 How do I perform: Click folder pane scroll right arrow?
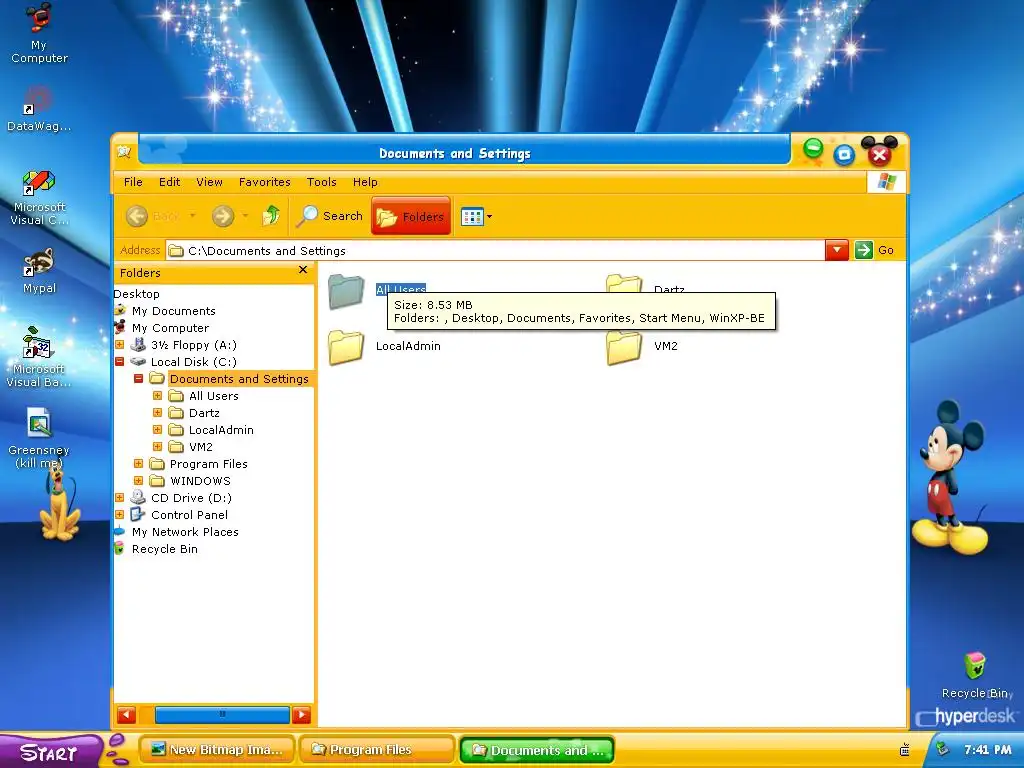pyautogui.click(x=301, y=714)
